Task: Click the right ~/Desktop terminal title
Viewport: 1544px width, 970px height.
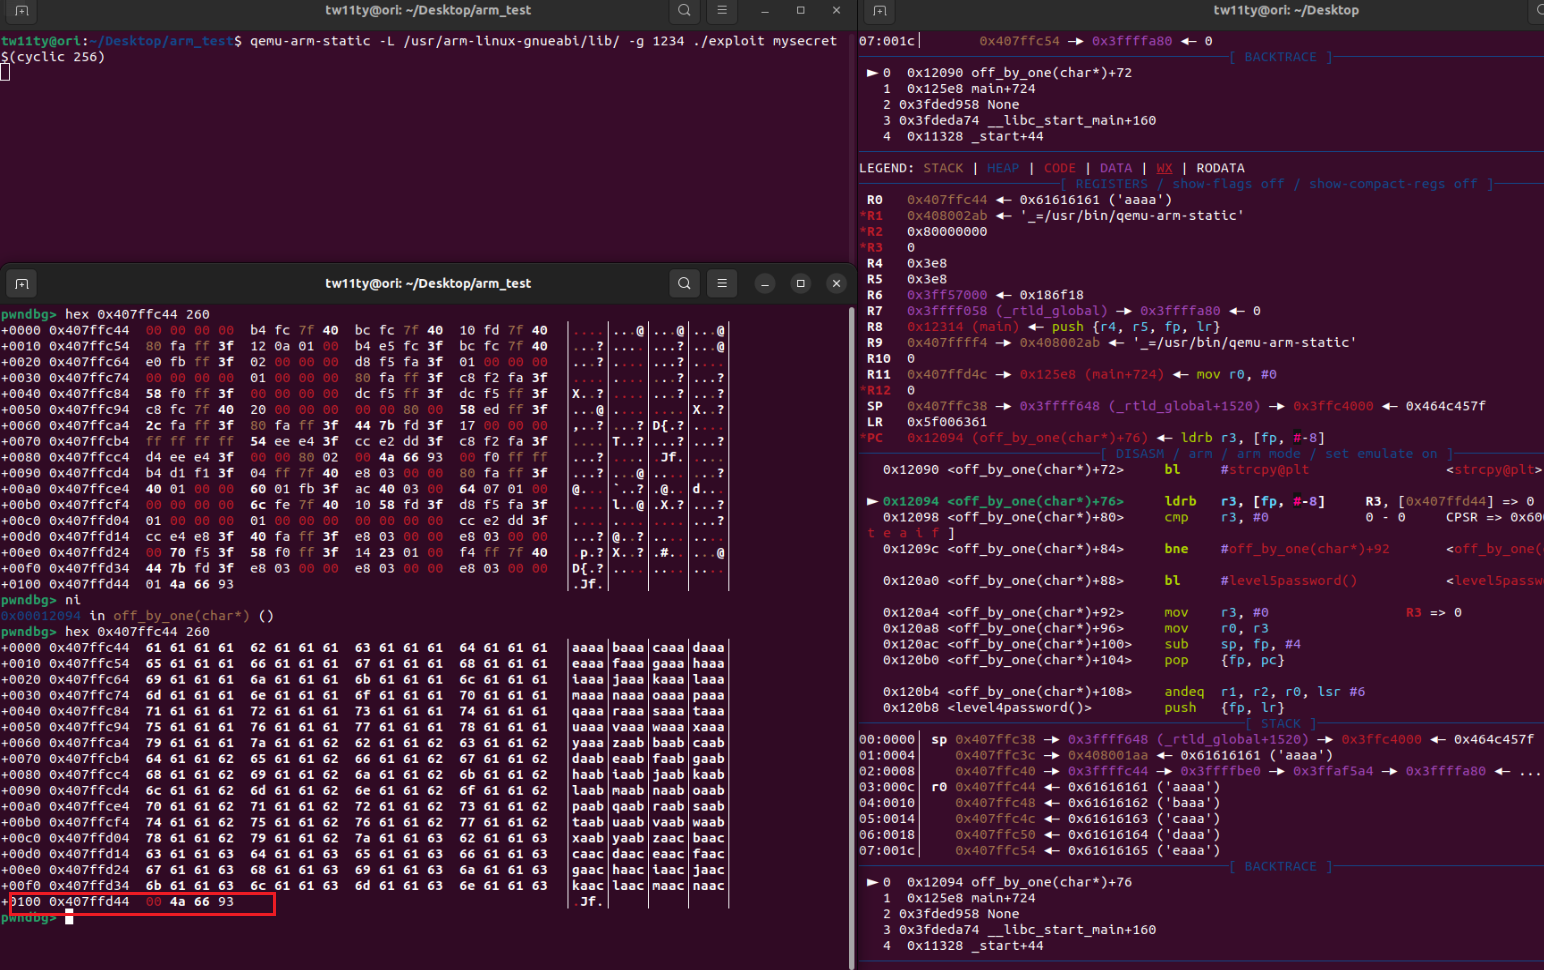Action: coord(1285,10)
